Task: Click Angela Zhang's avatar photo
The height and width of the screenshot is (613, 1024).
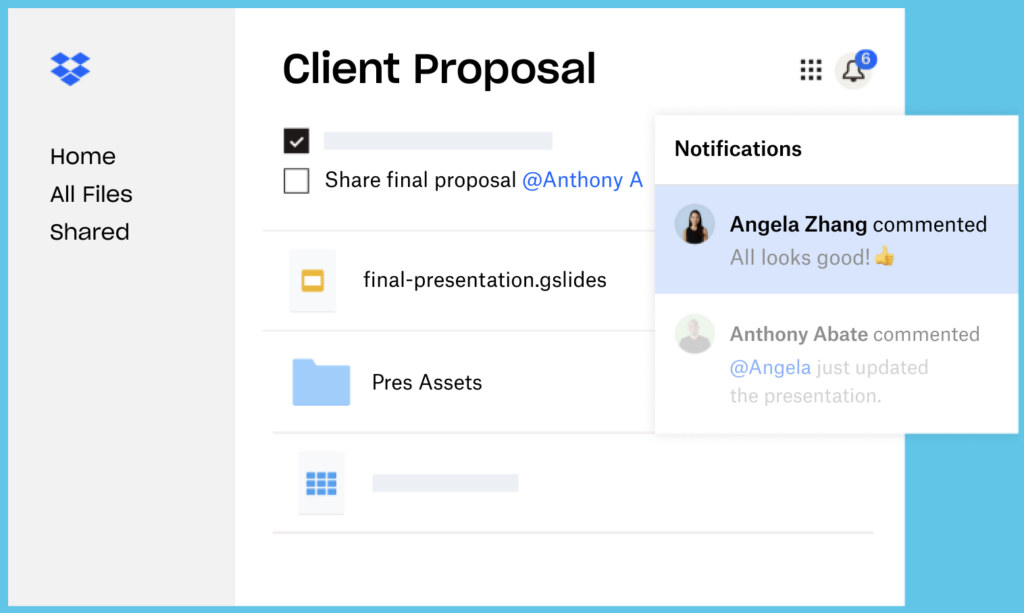Action: 694,224
